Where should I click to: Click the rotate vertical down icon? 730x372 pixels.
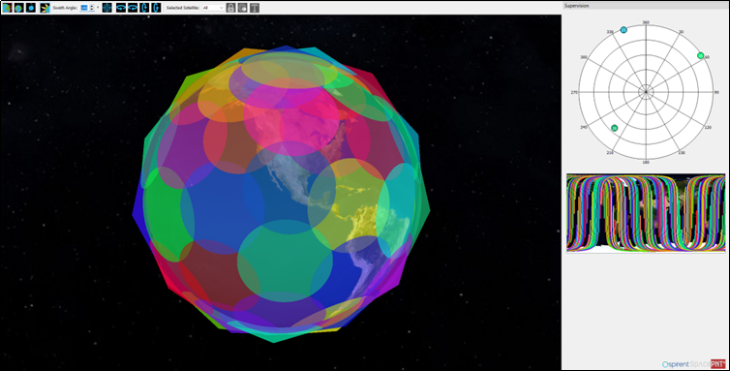[156, 8]
